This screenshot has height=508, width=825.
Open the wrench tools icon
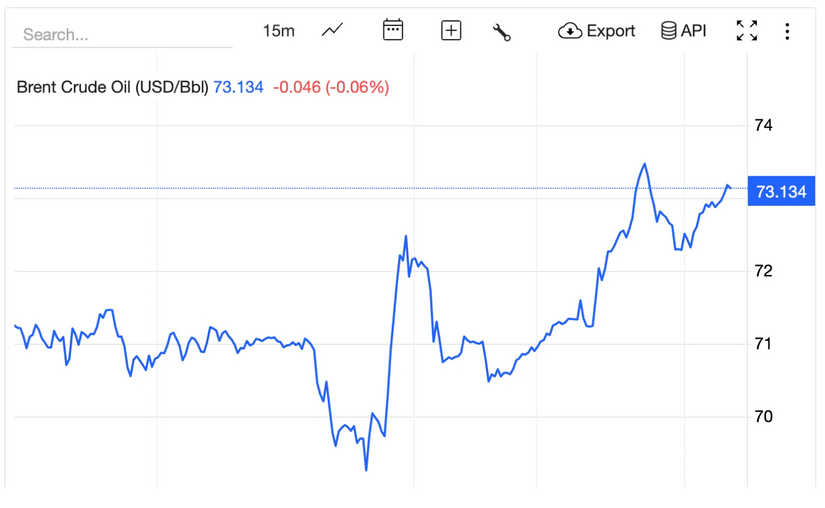(x=502, y=32)
